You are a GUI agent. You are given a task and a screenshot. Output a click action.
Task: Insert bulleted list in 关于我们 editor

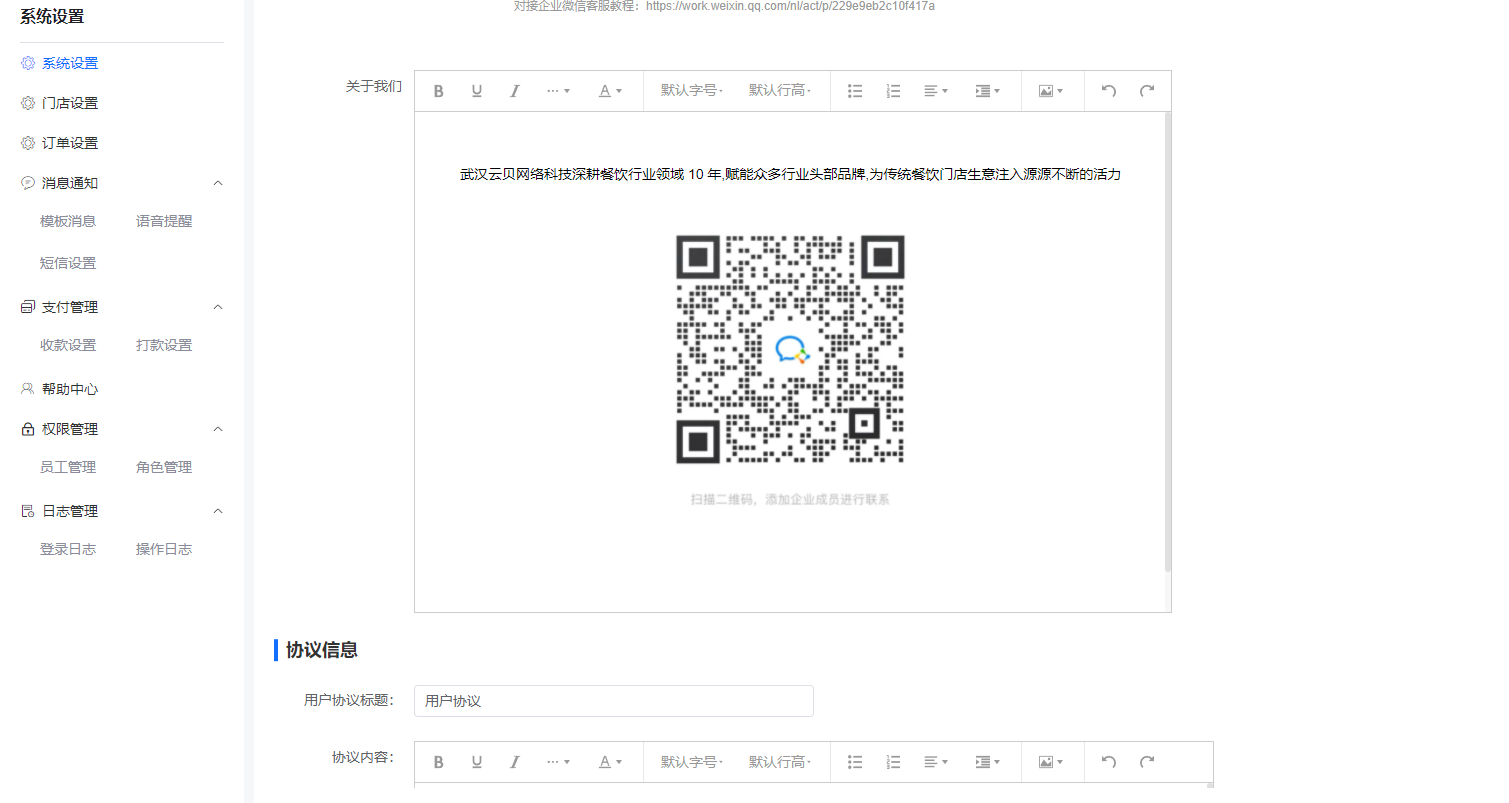pyautogui.click(x=855, y=91)
